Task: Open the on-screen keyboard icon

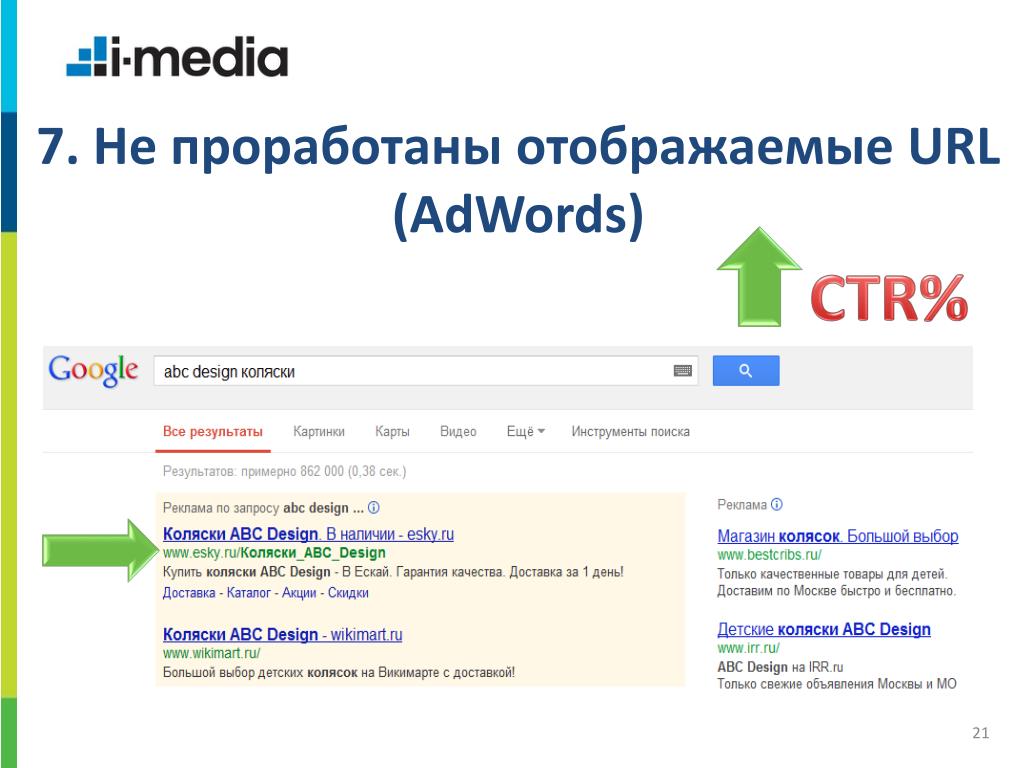Action: pyautogui.click(x=682, y=371)
